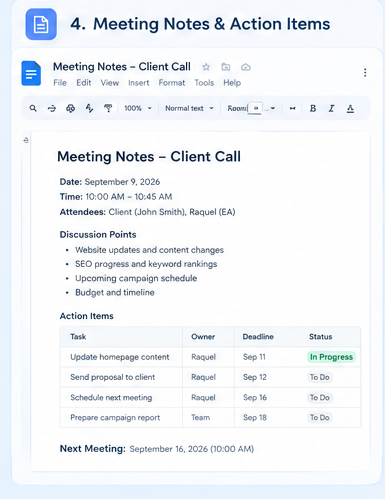Screen dimensions: 385x499
Task: Click the icon left of Bold
Action: coord(292,108)
